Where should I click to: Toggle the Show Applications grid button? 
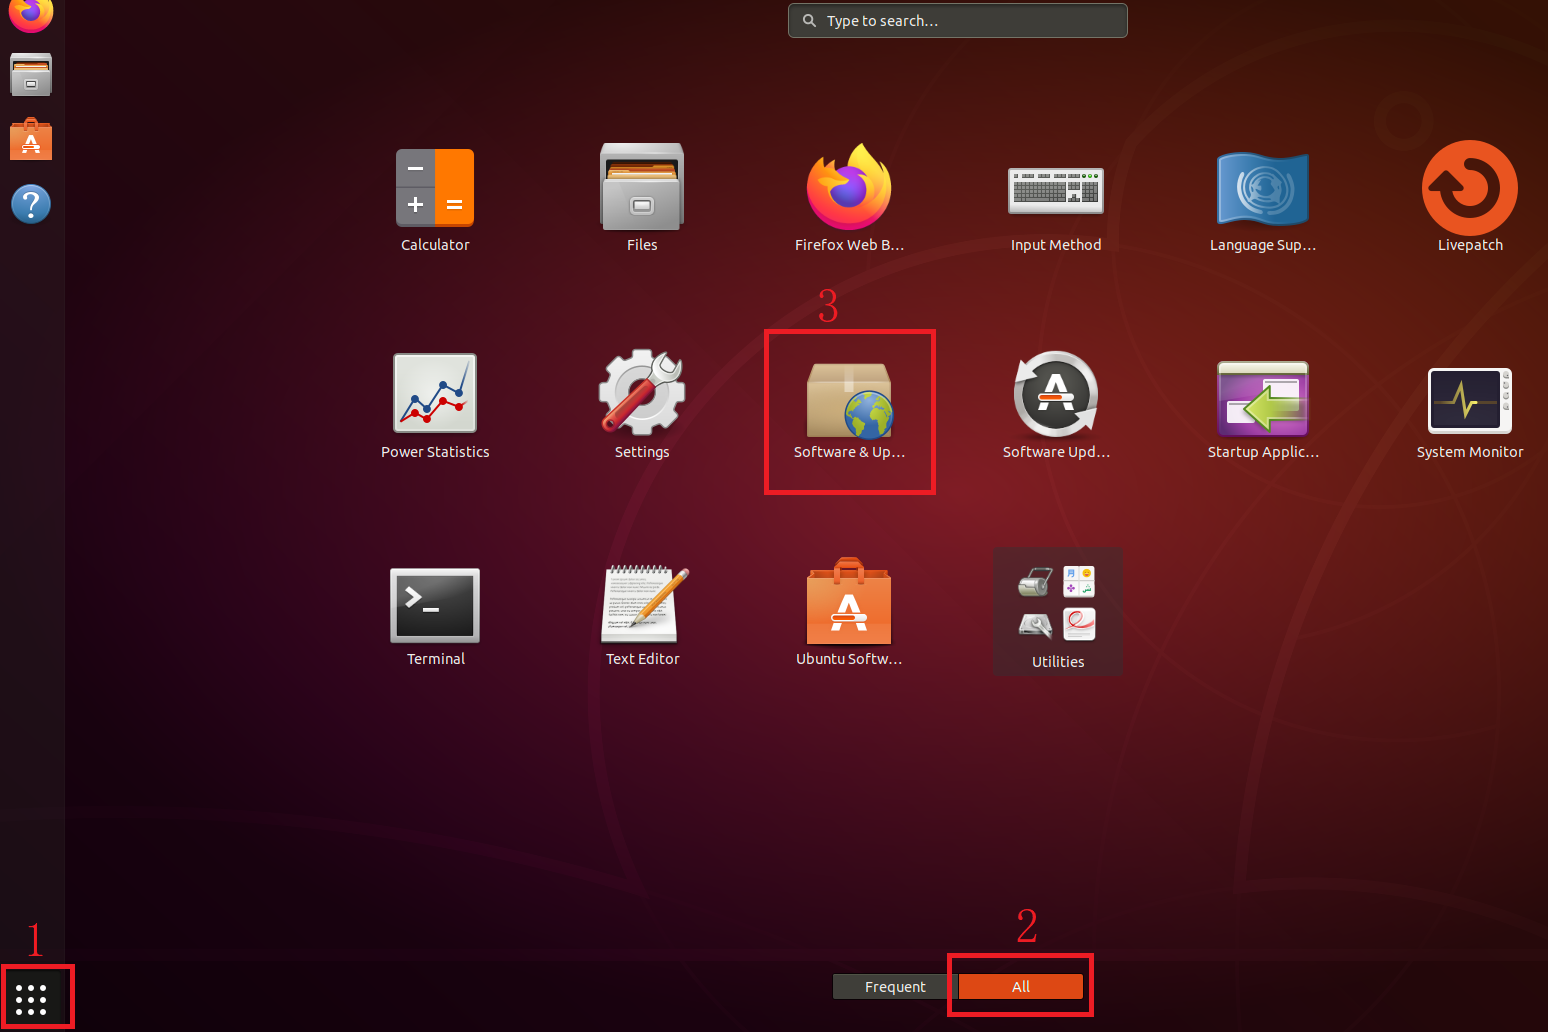pos(31,999)
